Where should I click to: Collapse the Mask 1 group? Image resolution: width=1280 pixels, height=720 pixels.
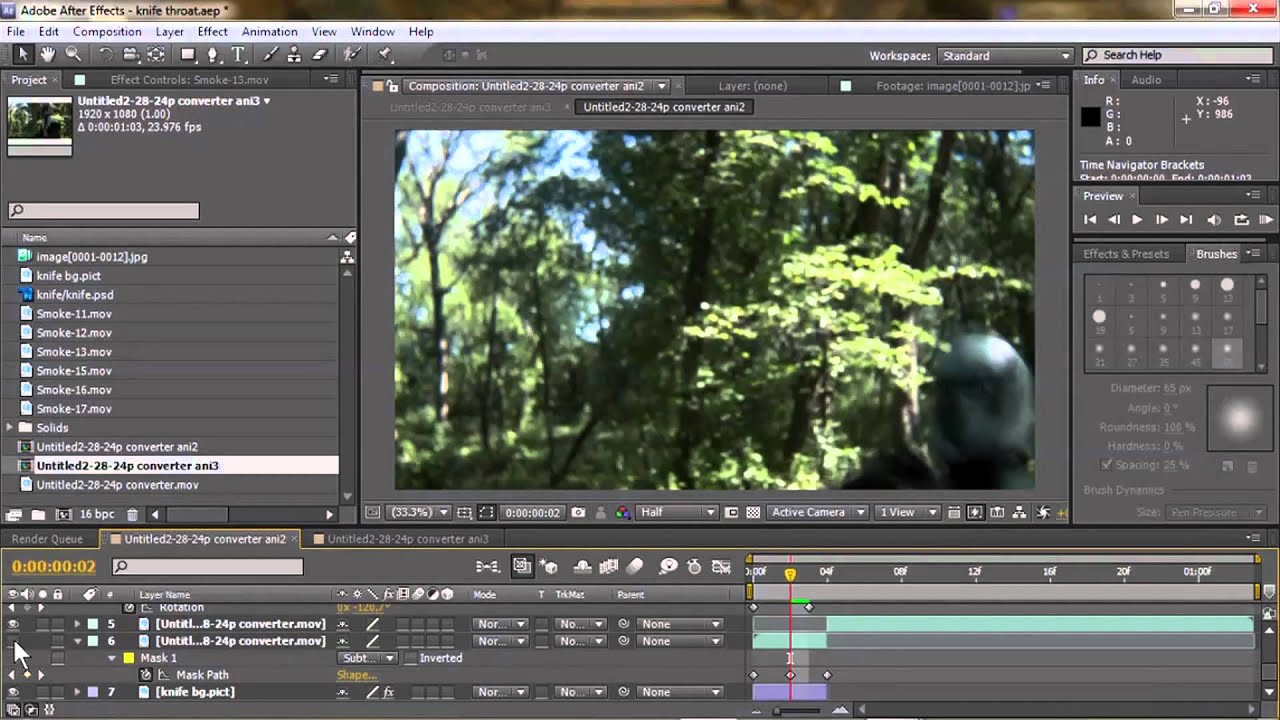point(112,658)
